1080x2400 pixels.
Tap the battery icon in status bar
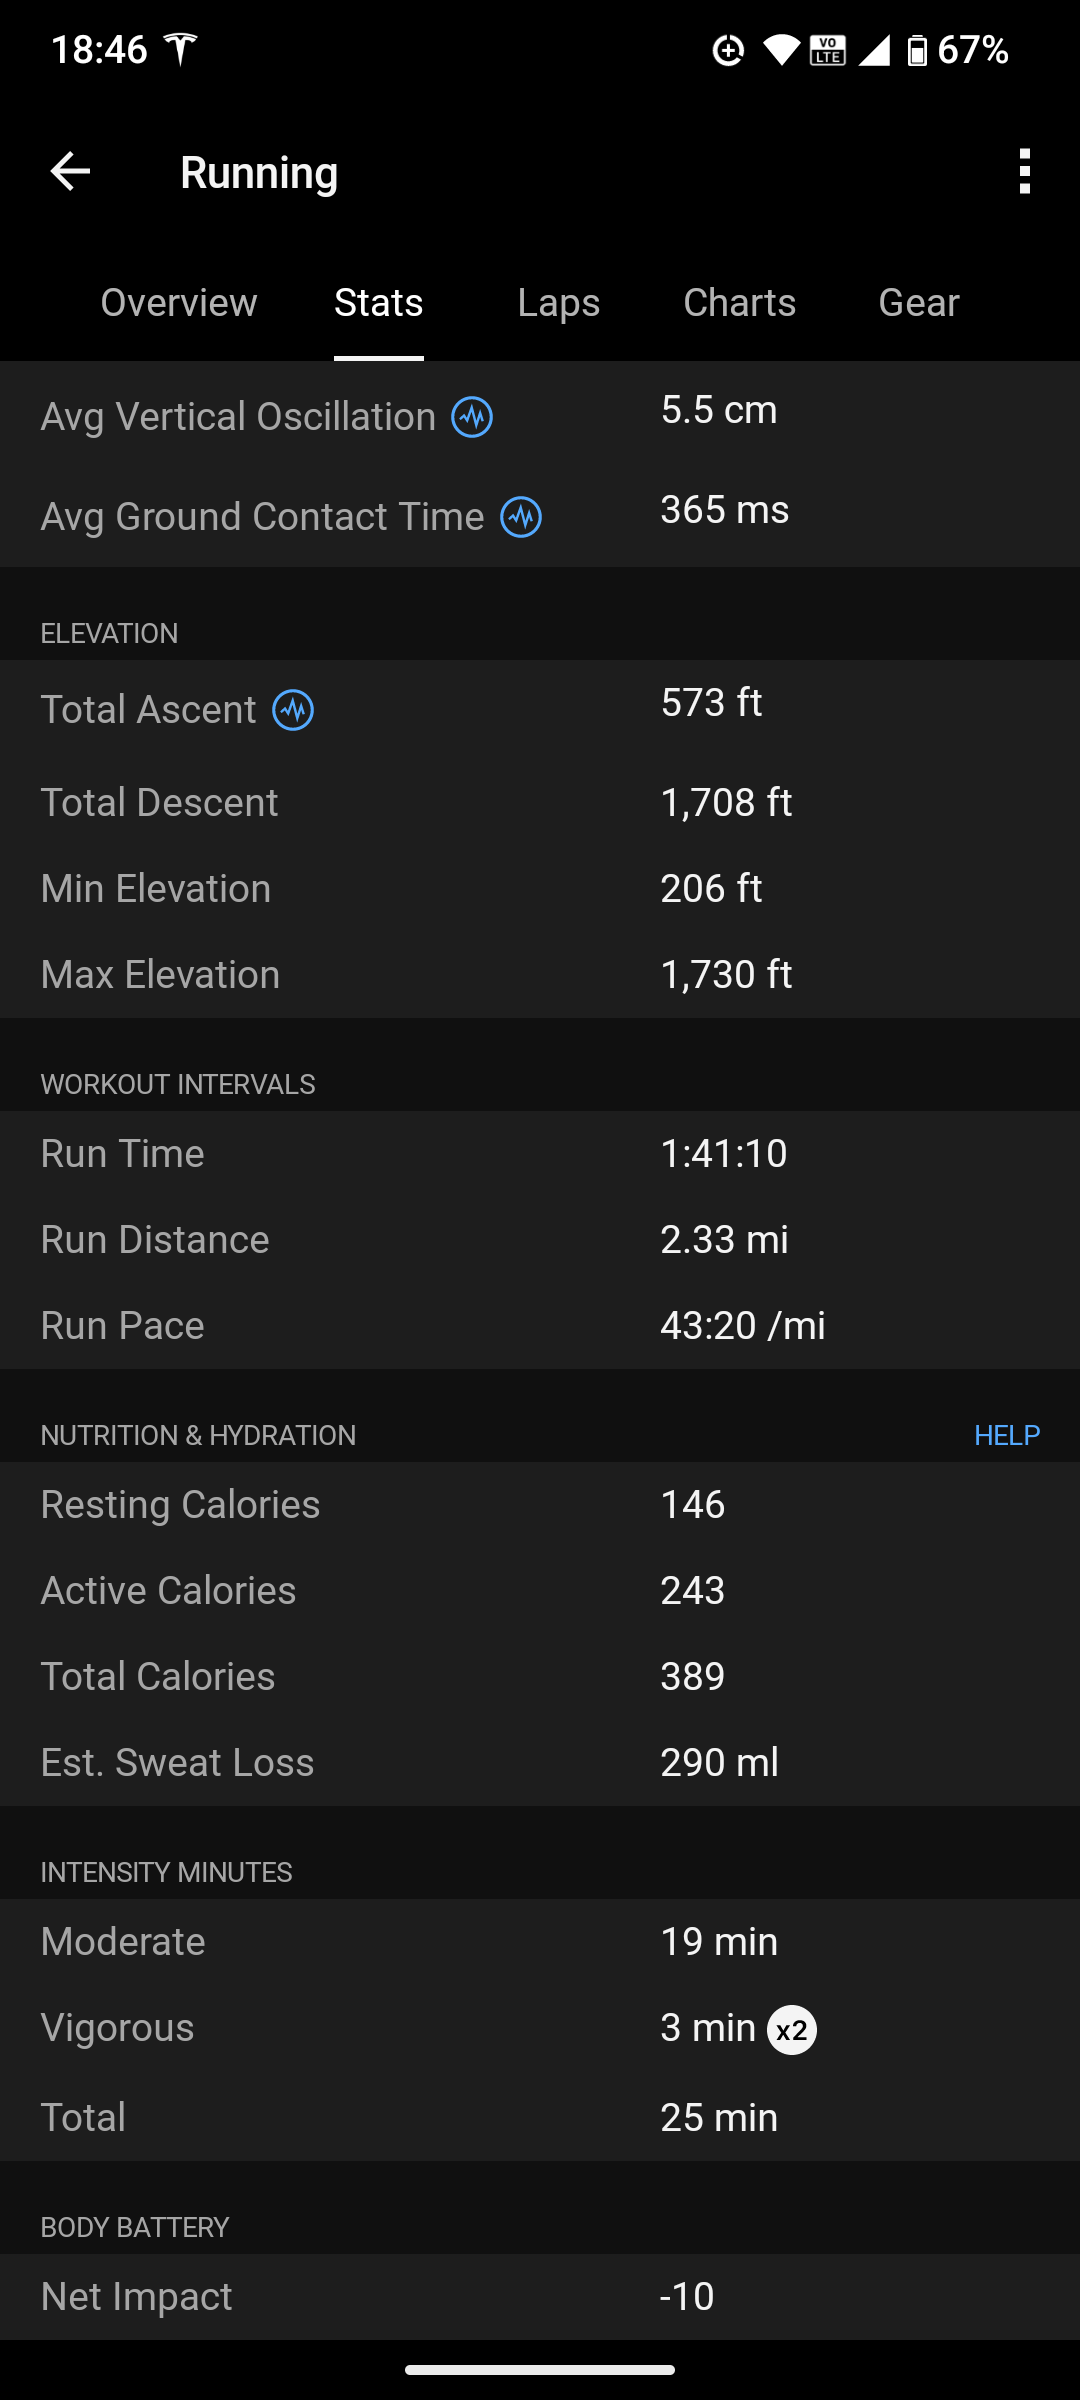[916, 49]
